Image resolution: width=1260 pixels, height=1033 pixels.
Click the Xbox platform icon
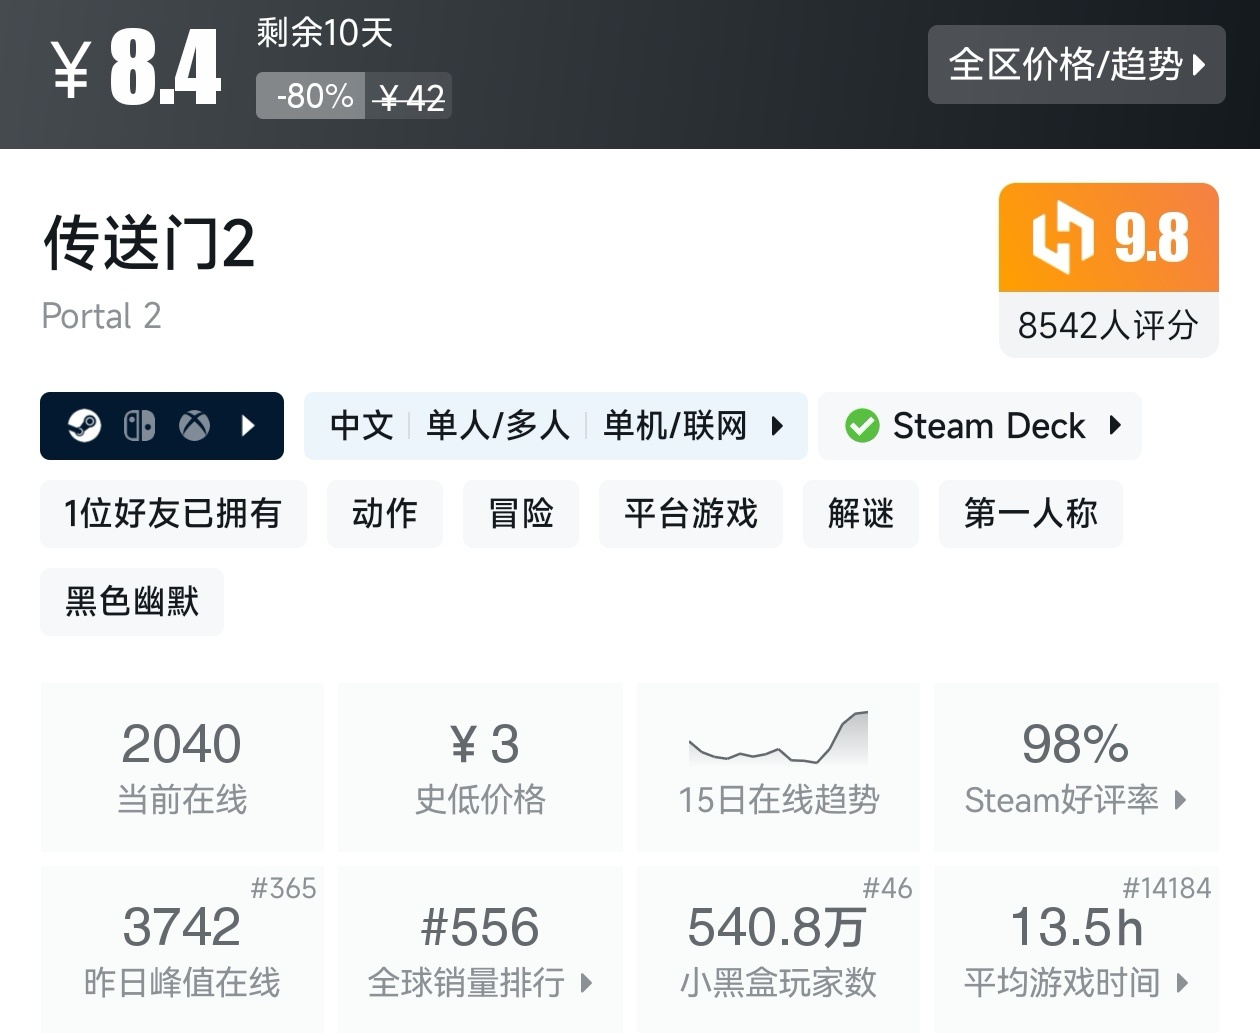(194, 426)
